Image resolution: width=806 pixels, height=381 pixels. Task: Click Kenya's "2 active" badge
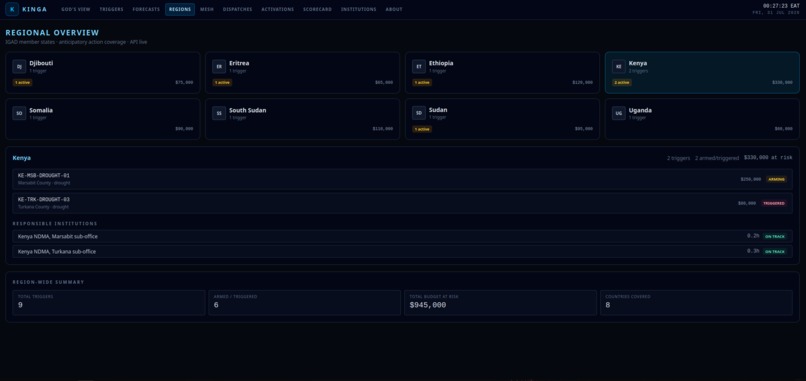click(x=622, y=82)
